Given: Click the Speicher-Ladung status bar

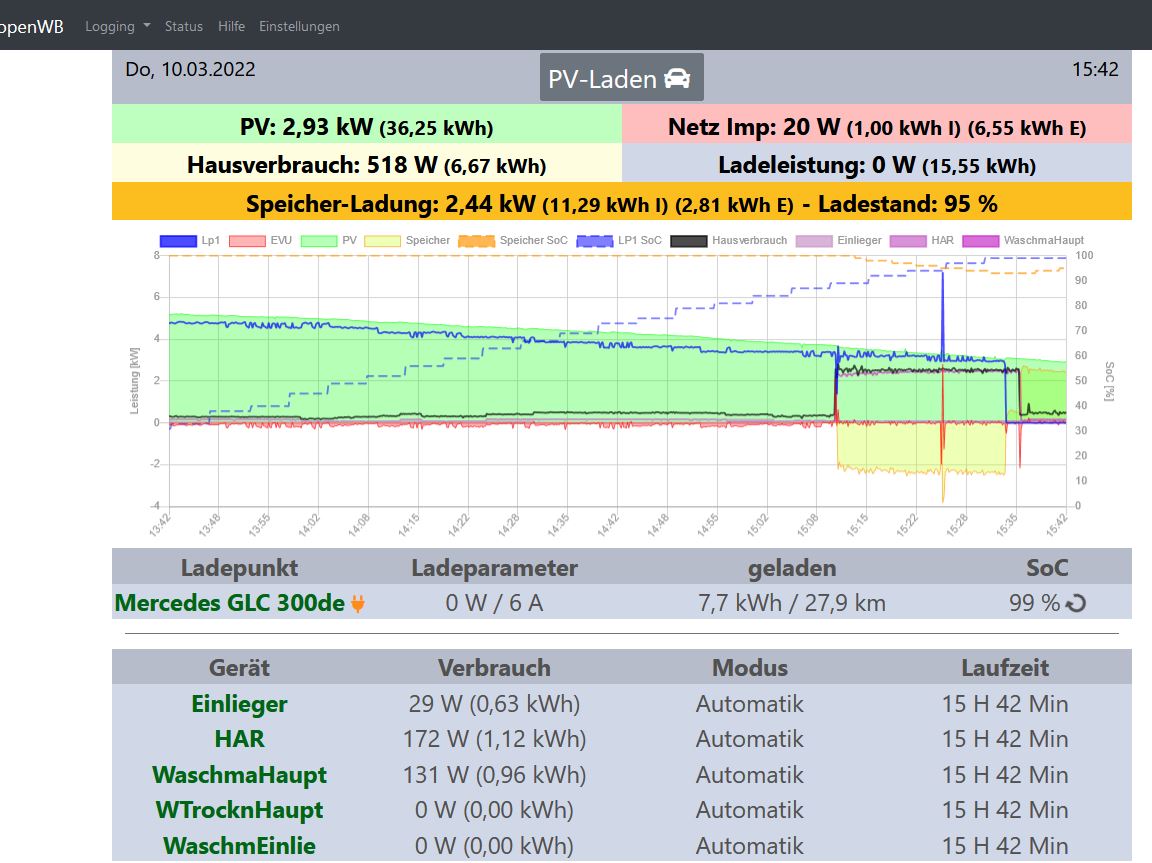Looking at the screenshot, I should (x=621, y=204).
